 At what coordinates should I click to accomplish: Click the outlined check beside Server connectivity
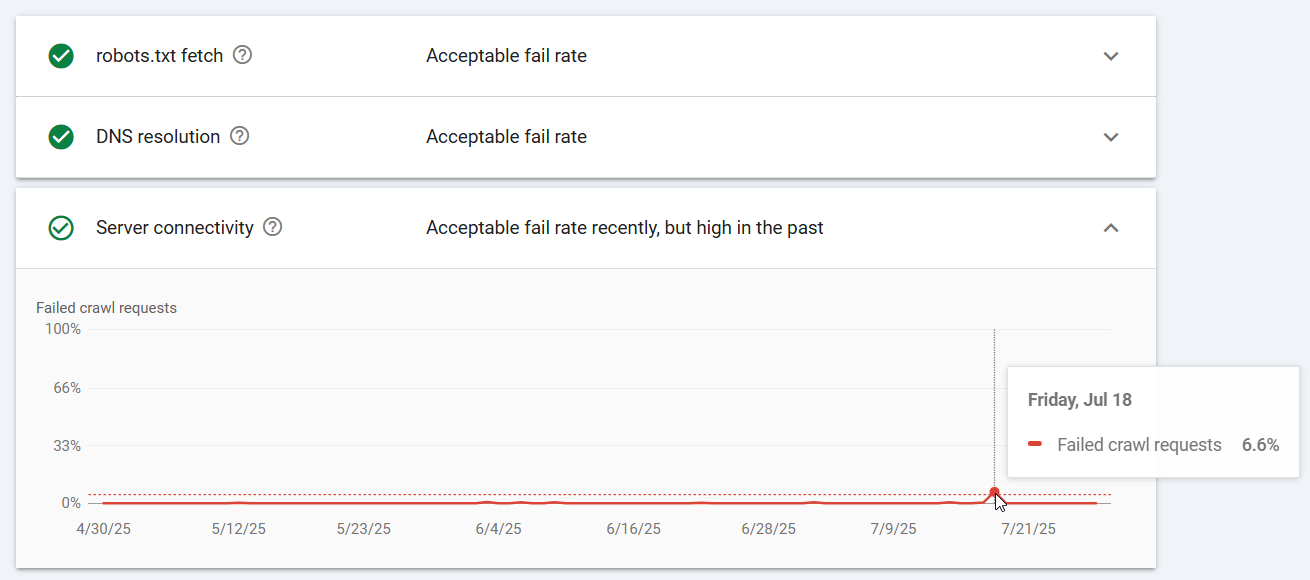[61, 228]
